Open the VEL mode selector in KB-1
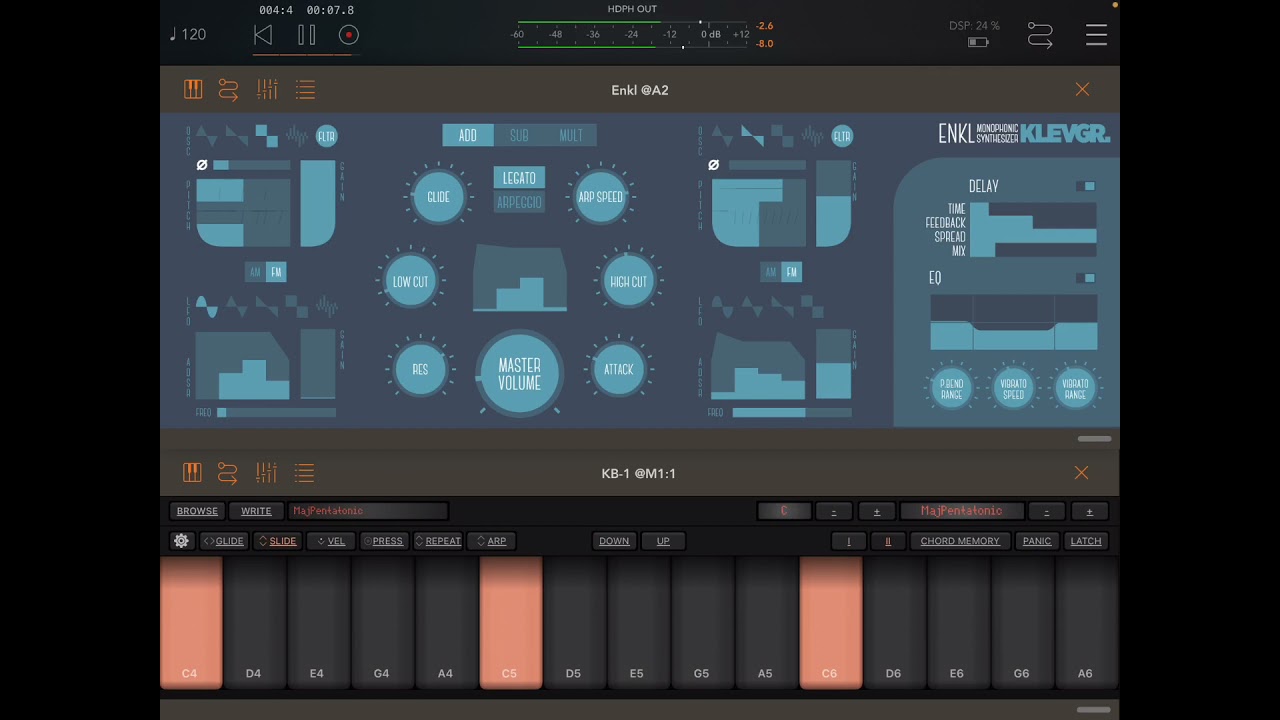The height and width of the screenshot is (720, 1280). coord(330,541)
